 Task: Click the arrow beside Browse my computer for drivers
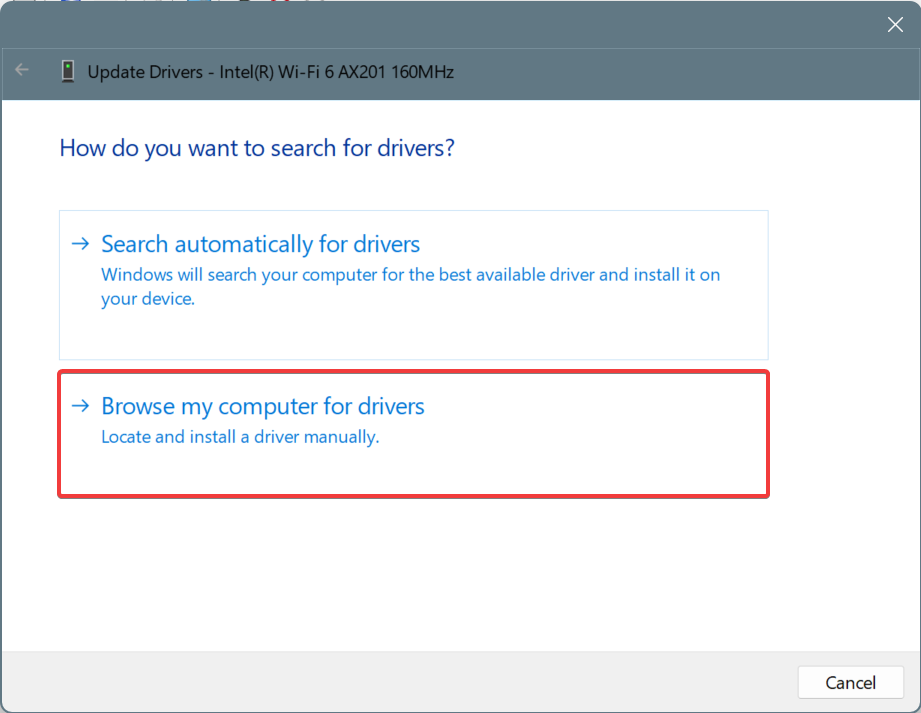[80, 405]
